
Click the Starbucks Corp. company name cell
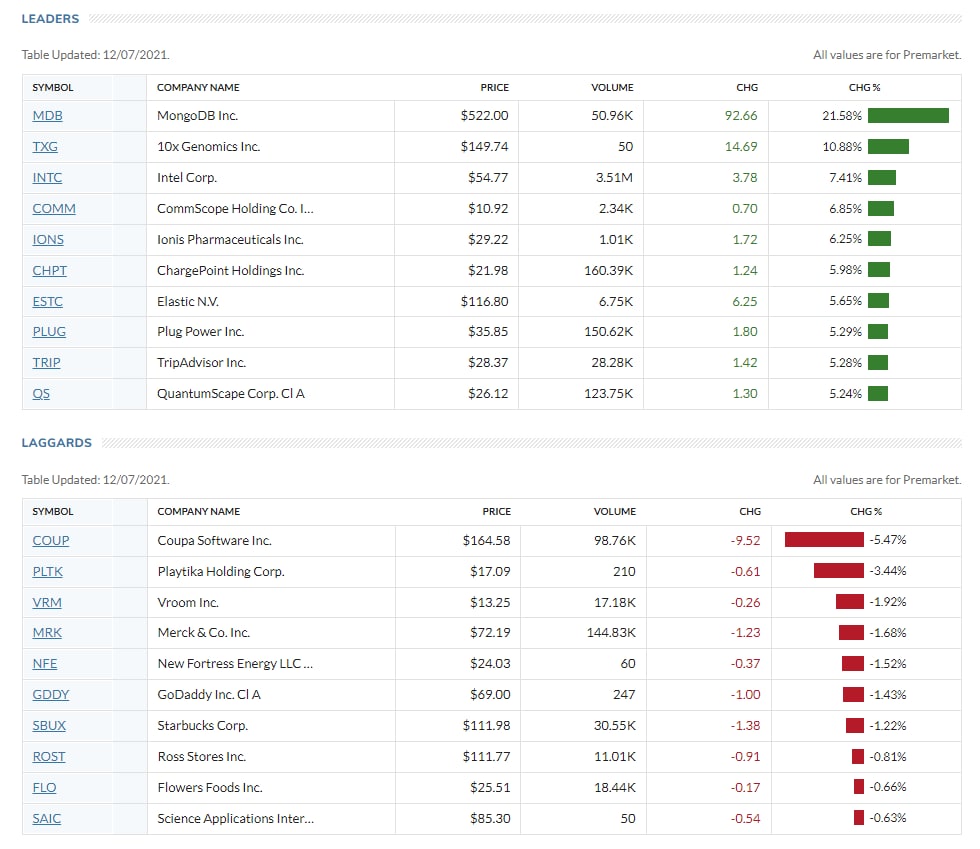[202, 726]
